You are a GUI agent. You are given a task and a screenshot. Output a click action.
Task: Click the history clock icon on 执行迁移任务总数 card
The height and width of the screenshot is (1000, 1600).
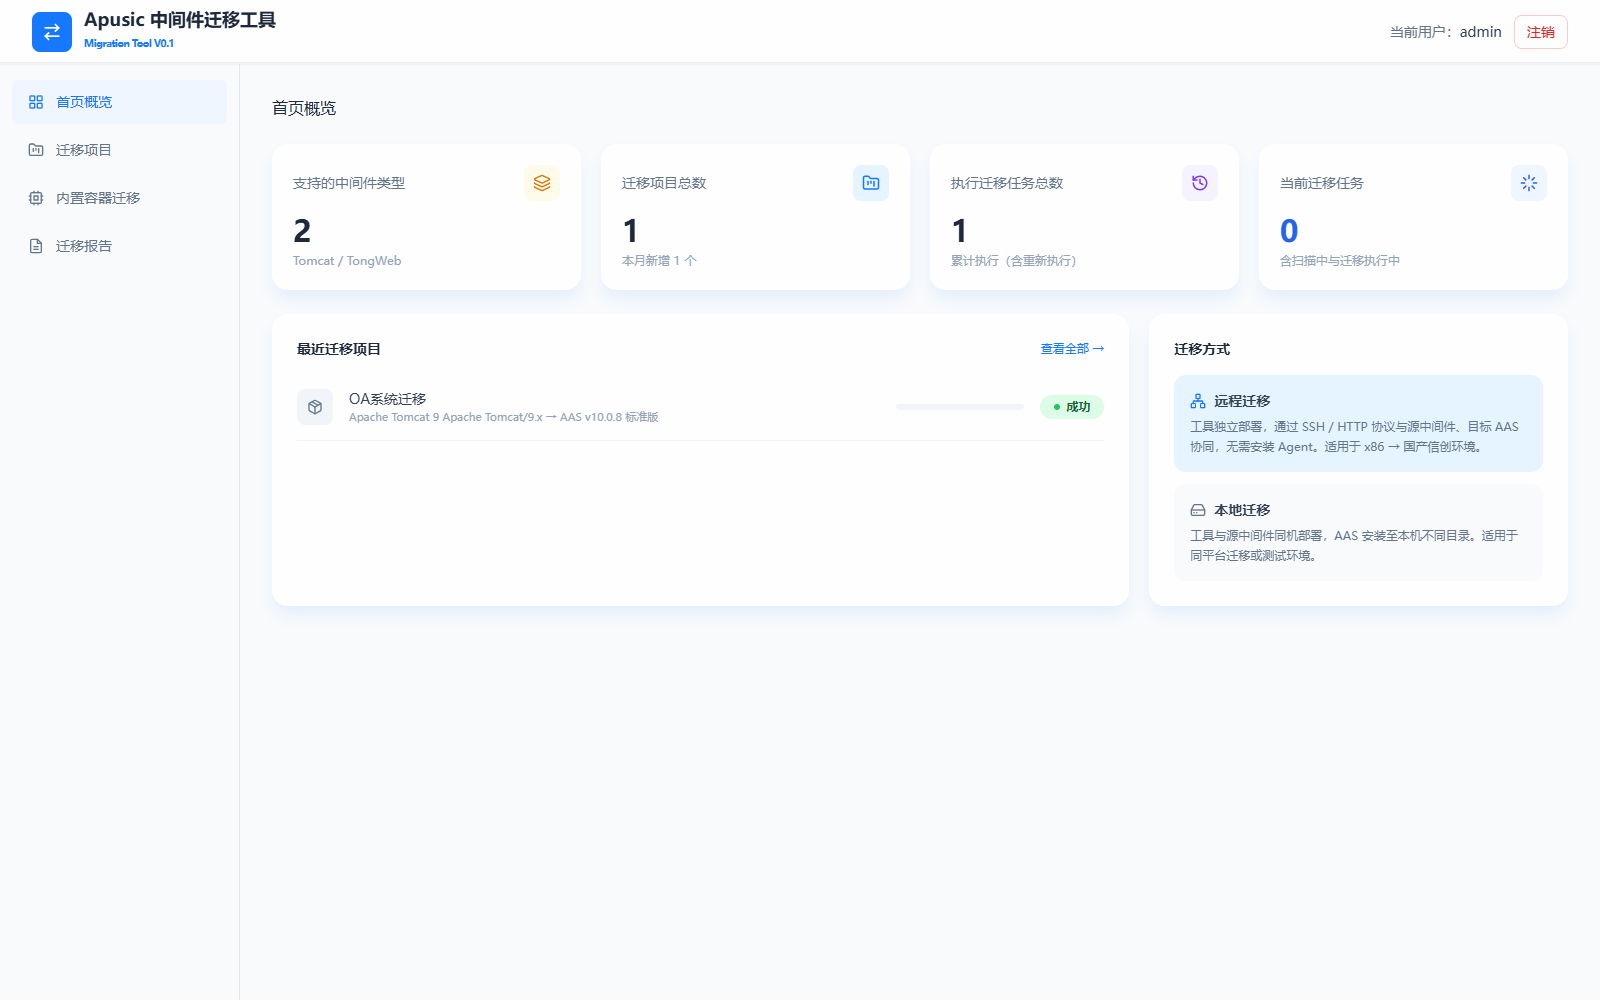1200,183
